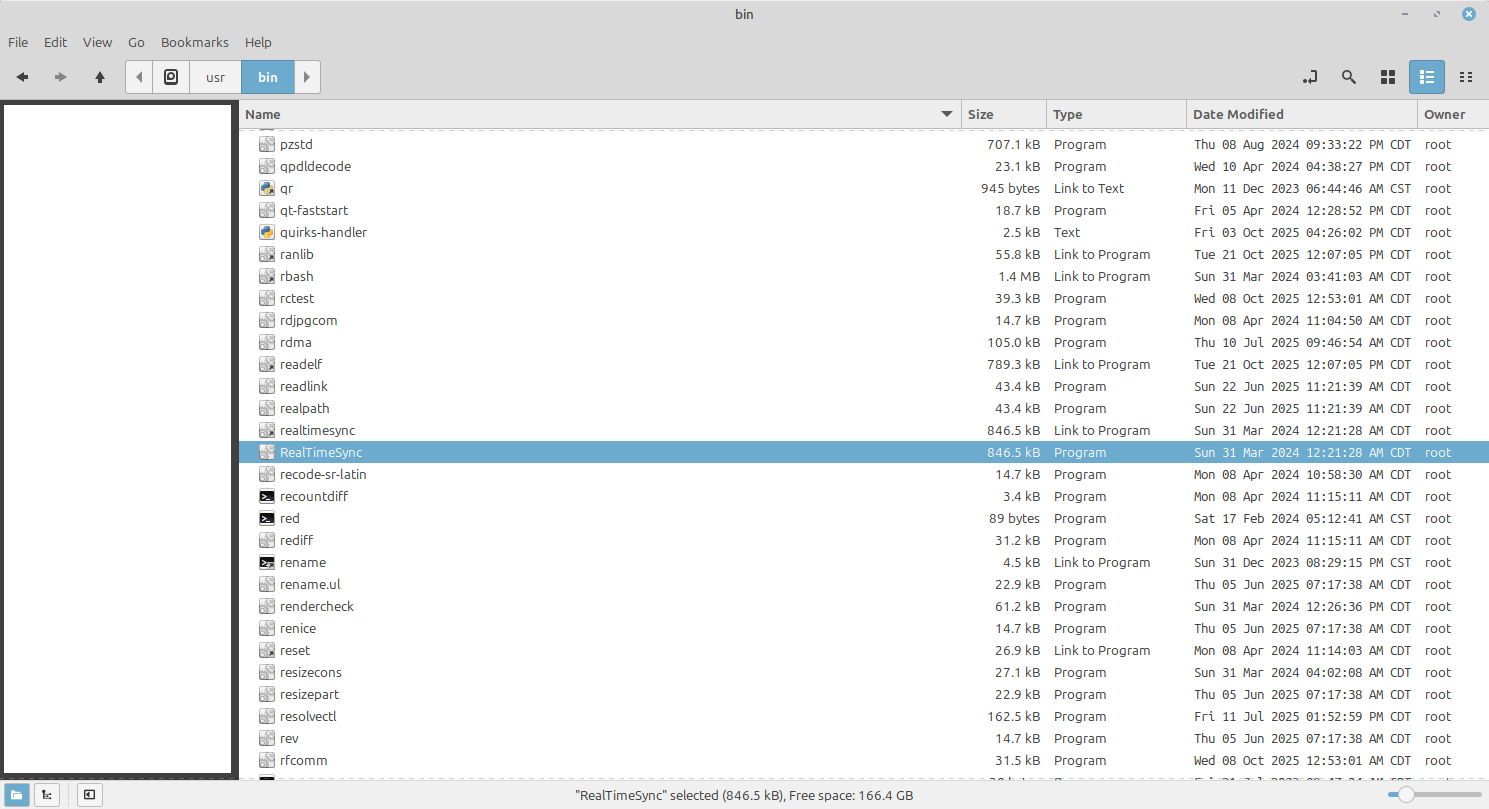Switch to list view
Screen dimensions: 1489x809
(1427, 77)
